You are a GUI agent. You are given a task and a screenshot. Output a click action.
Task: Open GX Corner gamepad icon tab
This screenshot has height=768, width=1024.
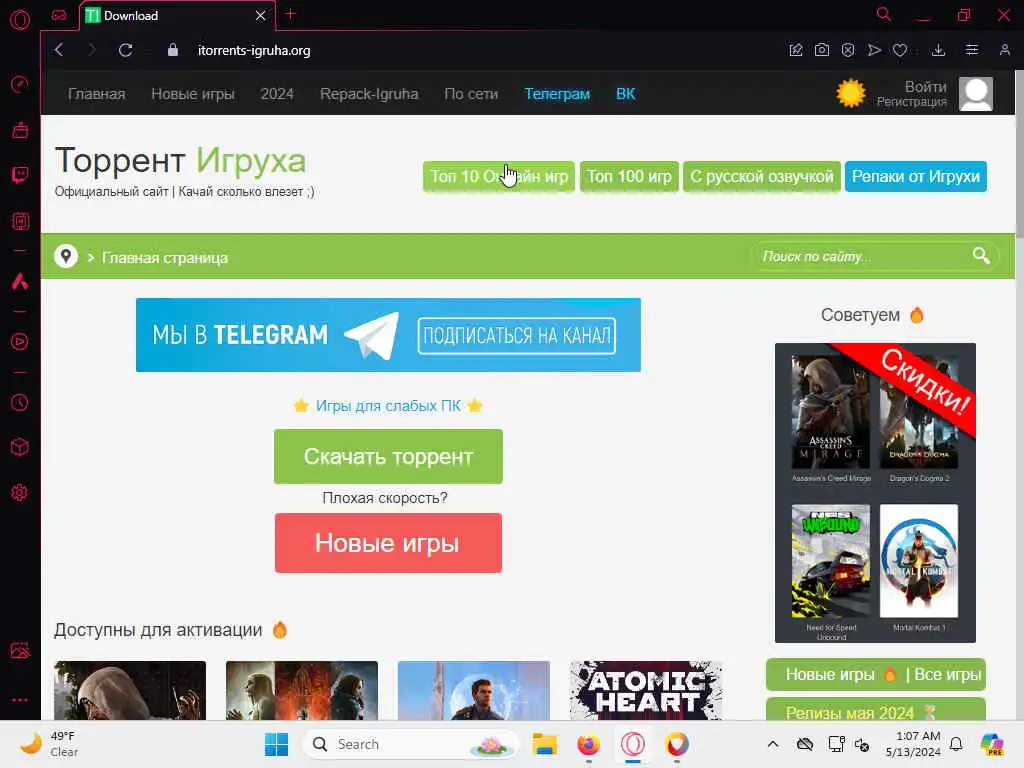coord(59,15)
